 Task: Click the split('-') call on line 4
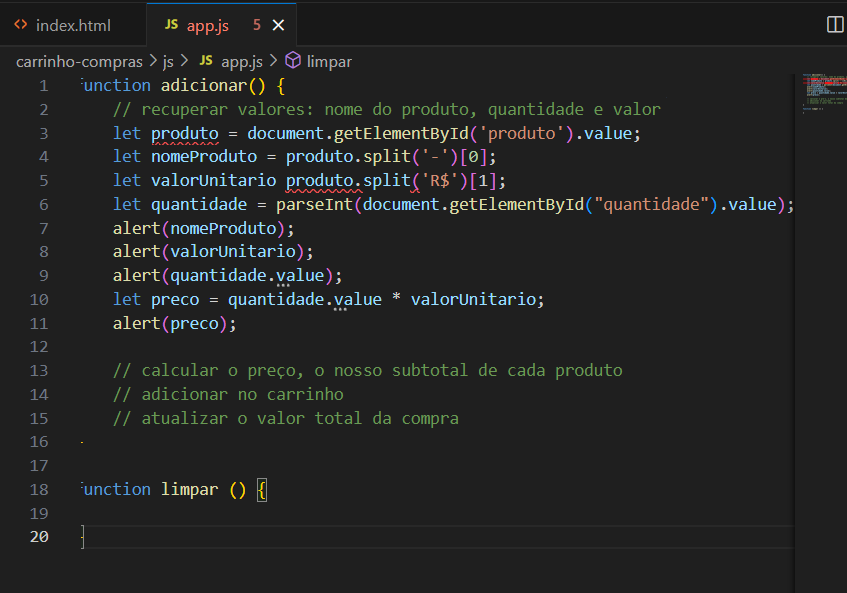410,157
